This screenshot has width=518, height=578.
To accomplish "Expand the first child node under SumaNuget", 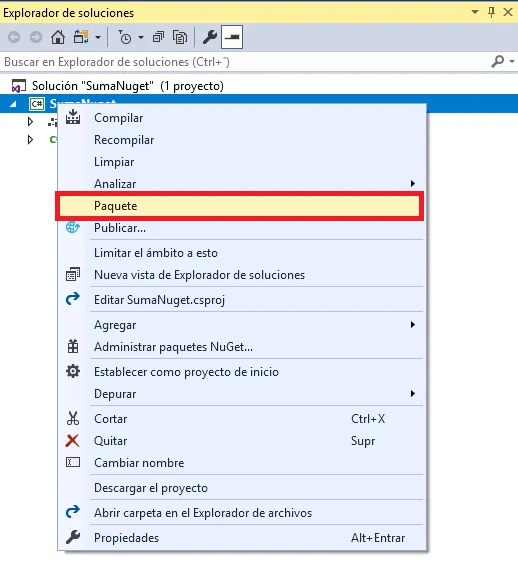I will point(30,122).
